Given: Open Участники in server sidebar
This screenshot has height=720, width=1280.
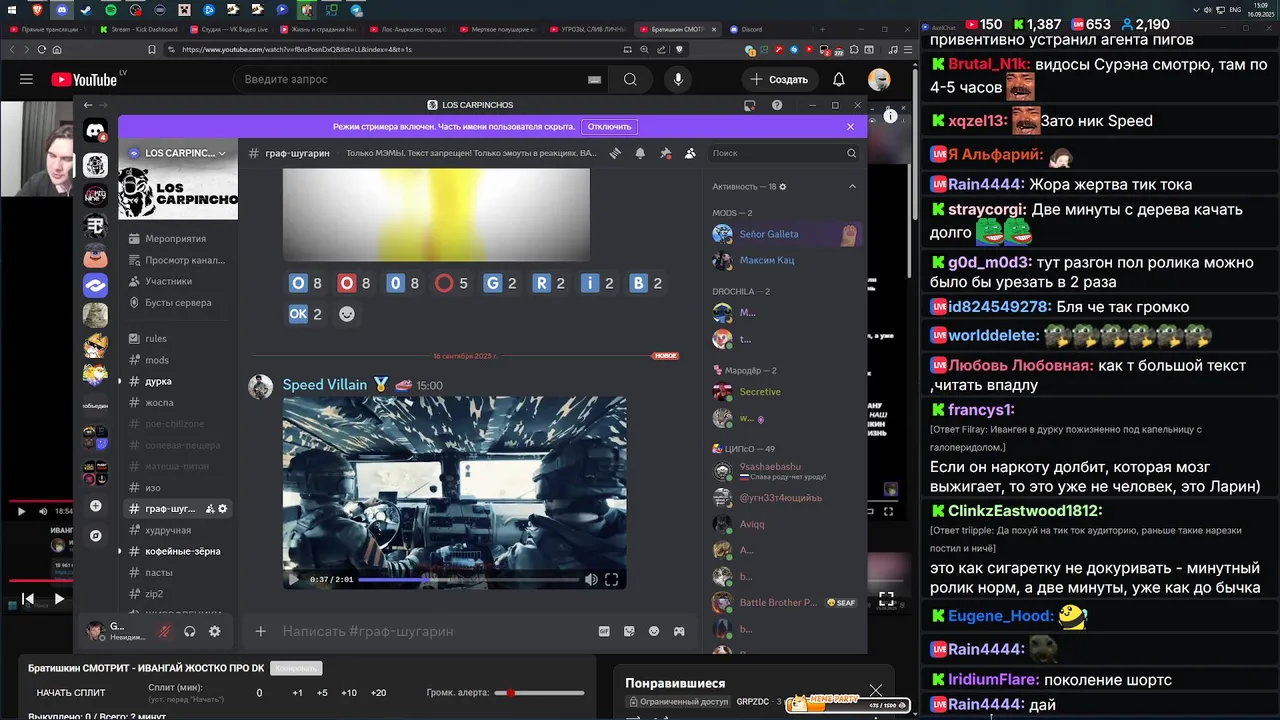Looking at the screenshot, I should pos(177,281).
